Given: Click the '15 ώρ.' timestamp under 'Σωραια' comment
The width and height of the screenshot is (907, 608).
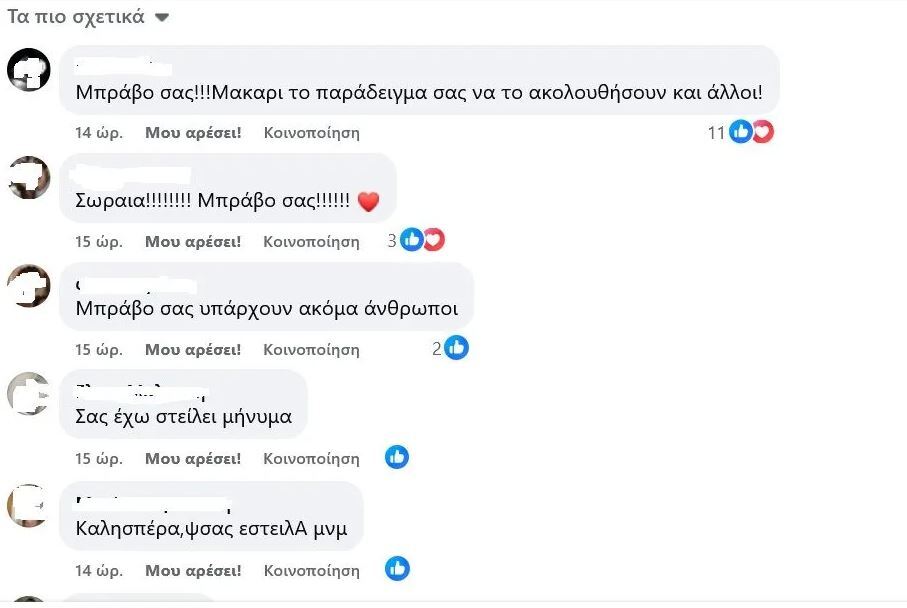Looking at the screenshot, I should point(99,241).
